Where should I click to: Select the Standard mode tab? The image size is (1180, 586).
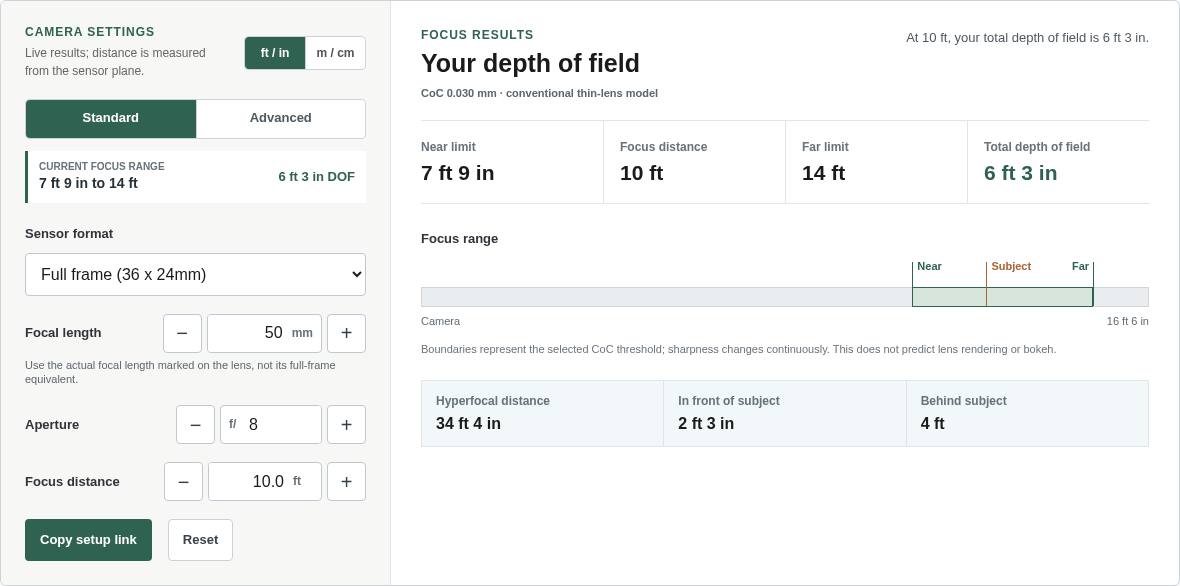click(111, 118)
